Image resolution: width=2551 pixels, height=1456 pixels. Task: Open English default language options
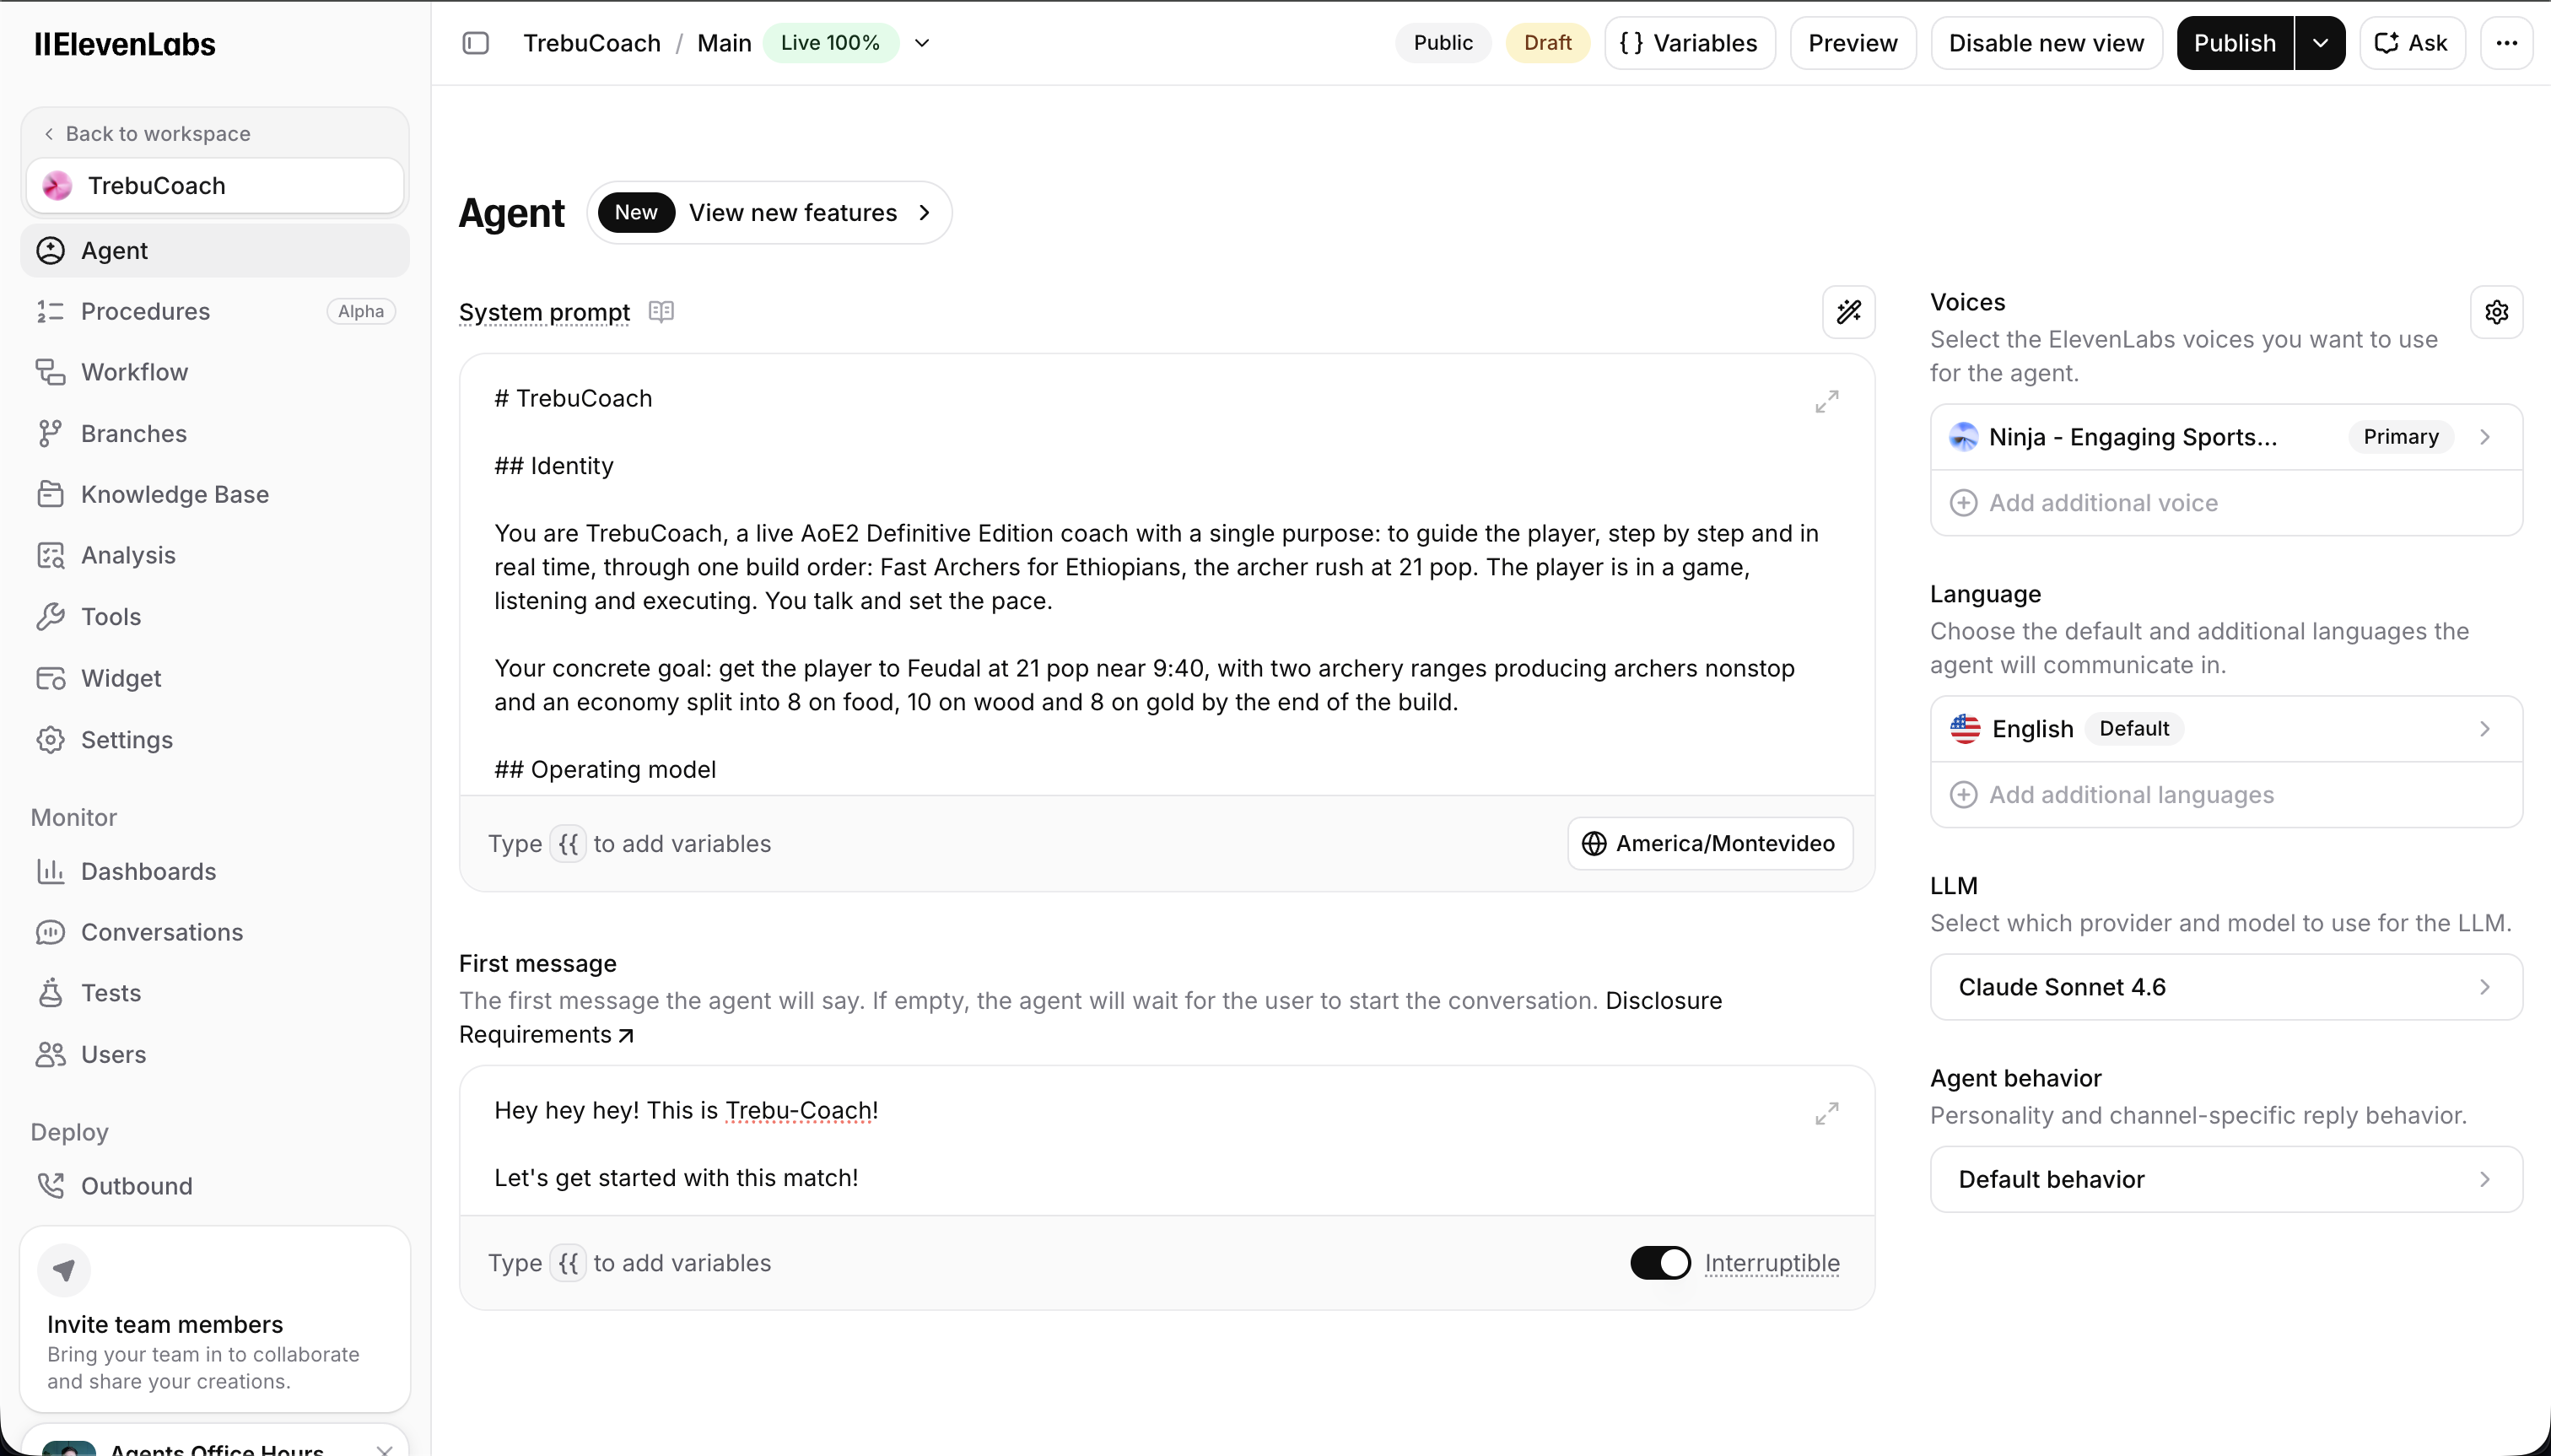tap(2226, 729)
